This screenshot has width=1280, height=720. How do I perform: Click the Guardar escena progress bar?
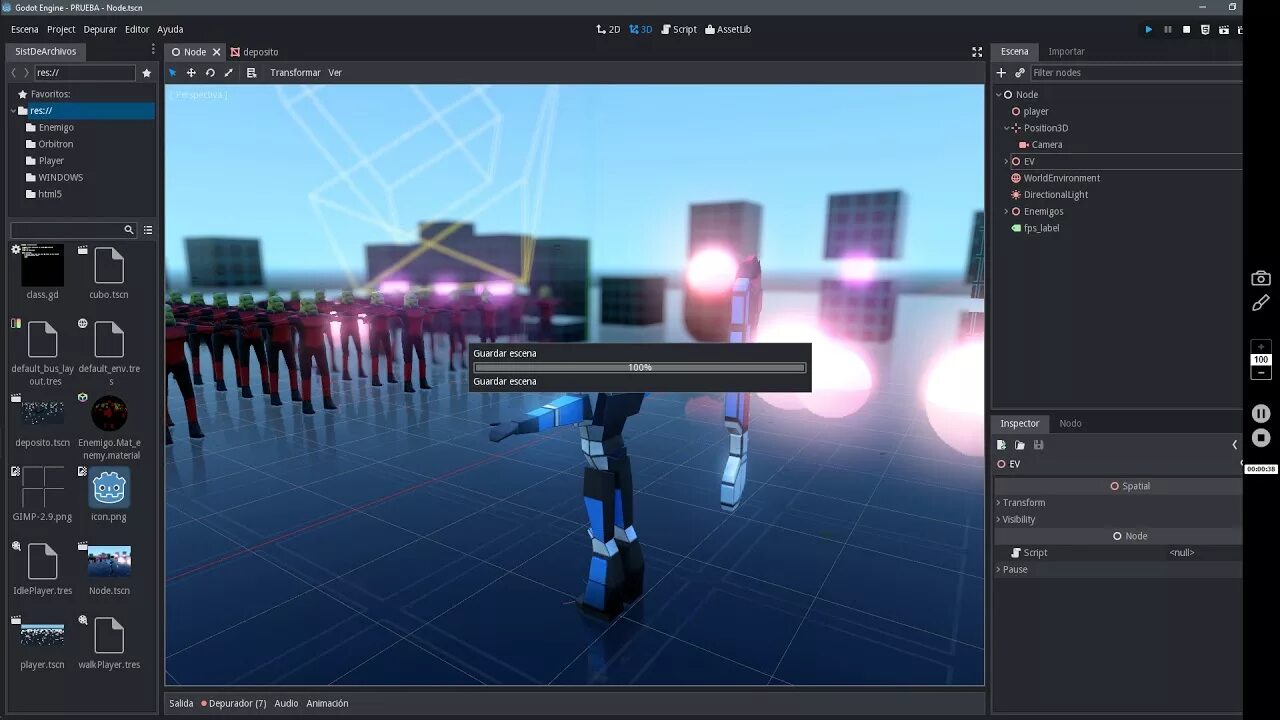639,367
